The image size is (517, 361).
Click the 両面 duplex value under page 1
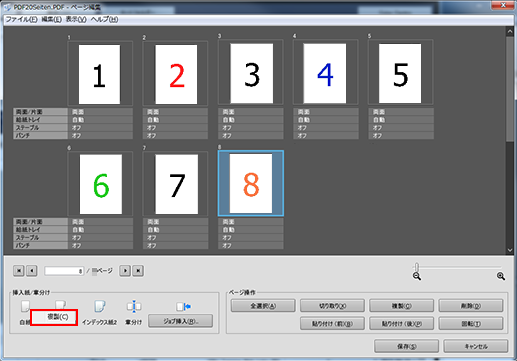click(x=100, y=112)
